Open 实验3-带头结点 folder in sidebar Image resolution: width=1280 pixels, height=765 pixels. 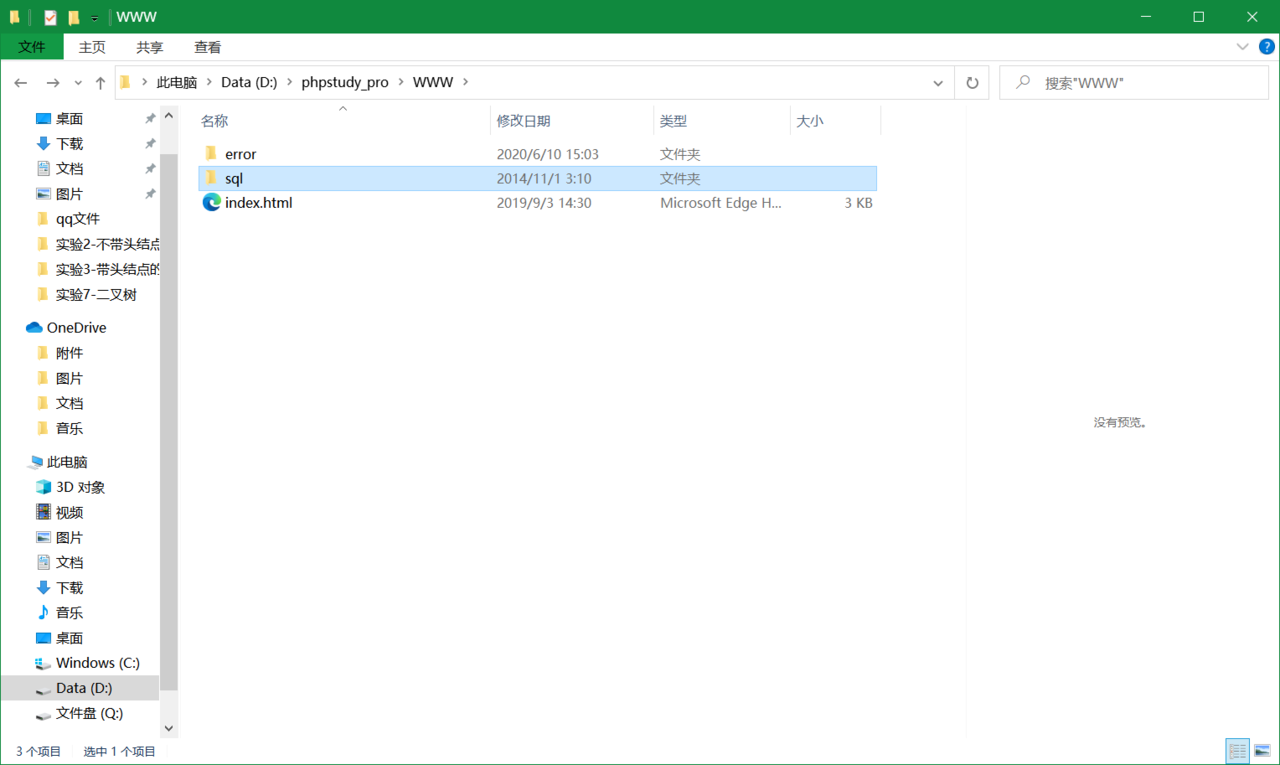[107, 269]
